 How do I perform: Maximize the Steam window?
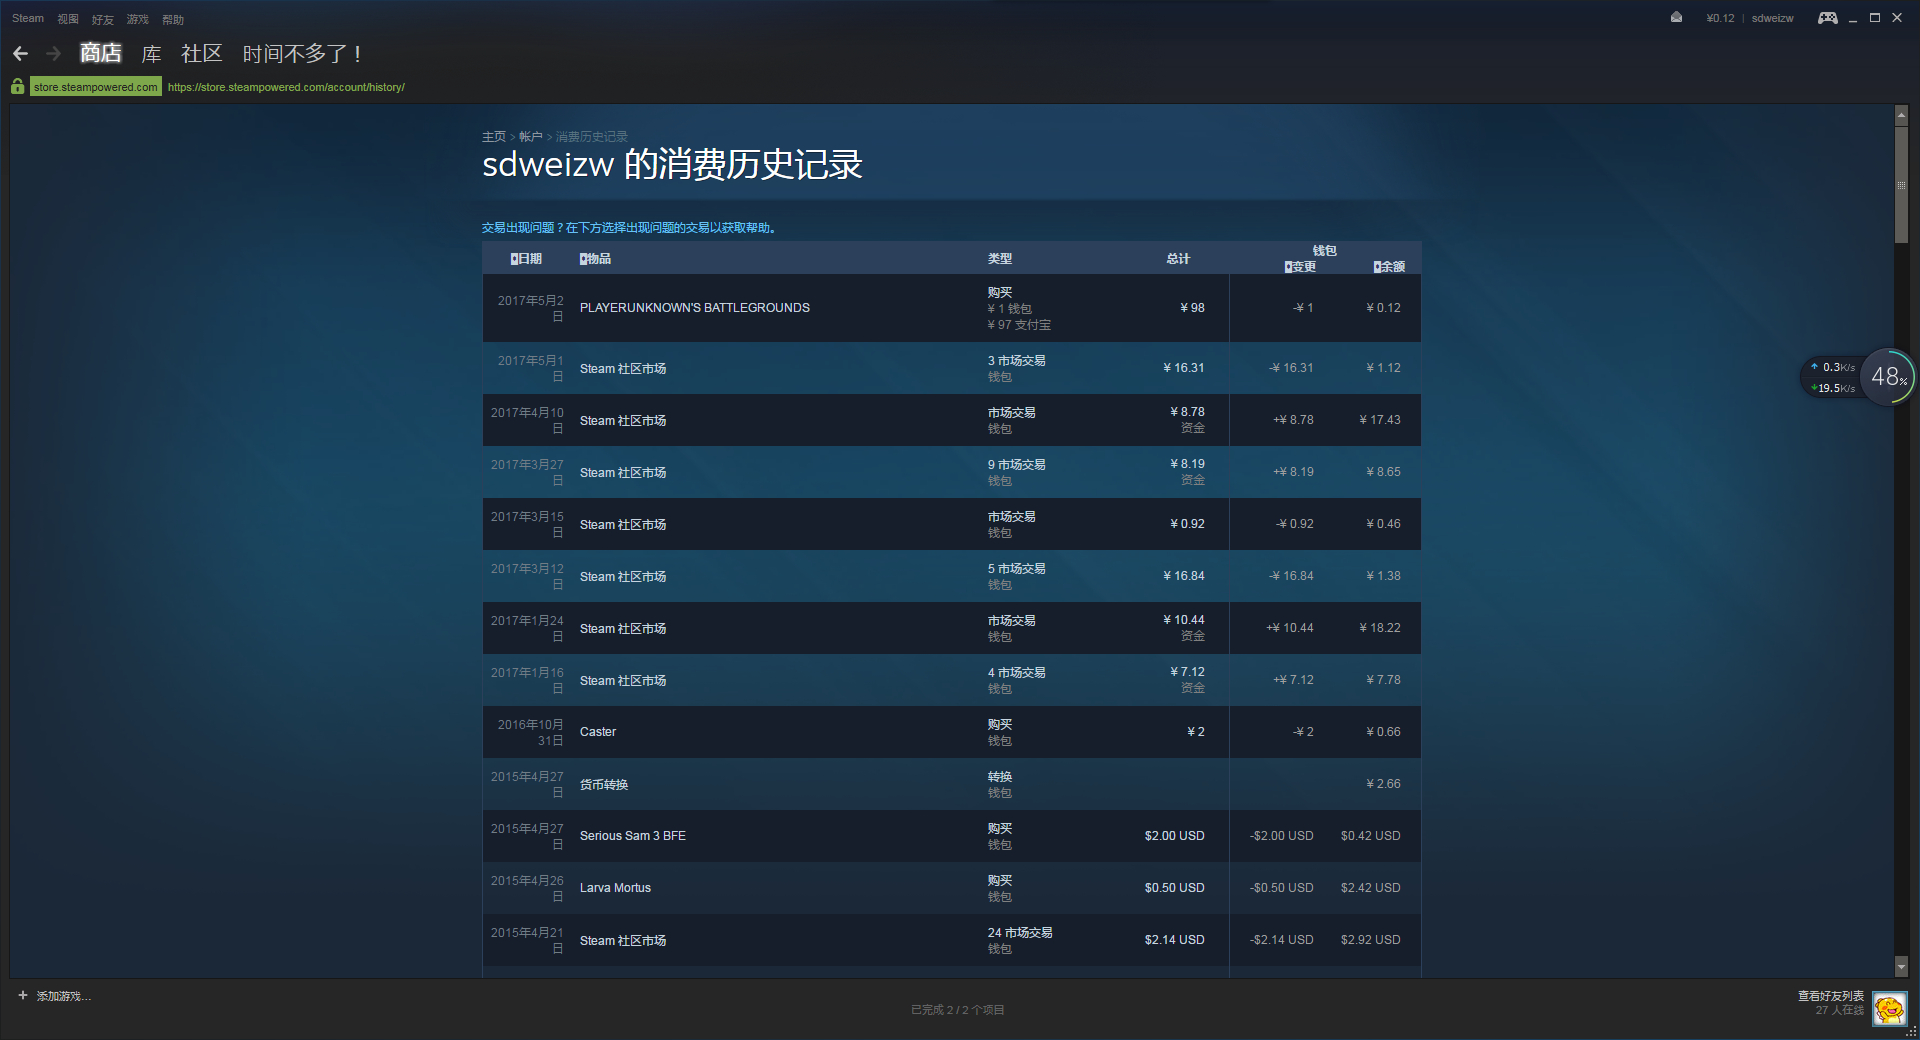click(x=1875, y=18)
